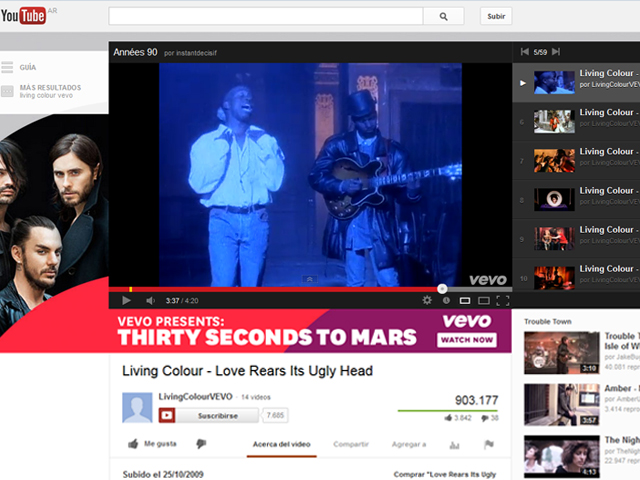
Task: Open the 14 videos link
Action: (256, 397)
